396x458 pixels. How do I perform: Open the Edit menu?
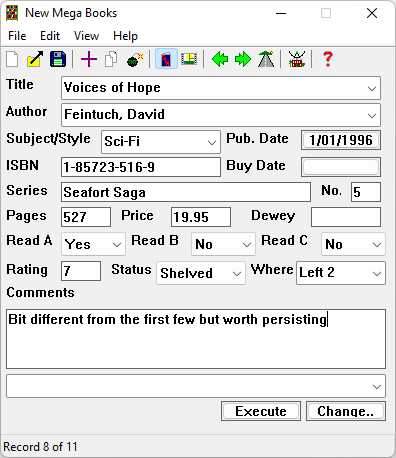click(50, 36)
